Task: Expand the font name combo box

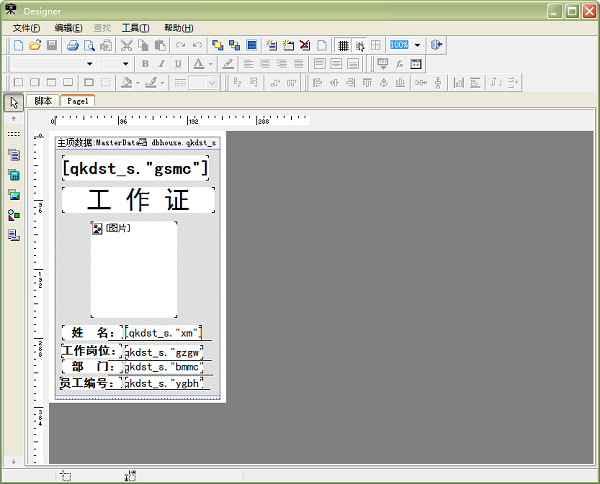Action: tap(89, 64)
